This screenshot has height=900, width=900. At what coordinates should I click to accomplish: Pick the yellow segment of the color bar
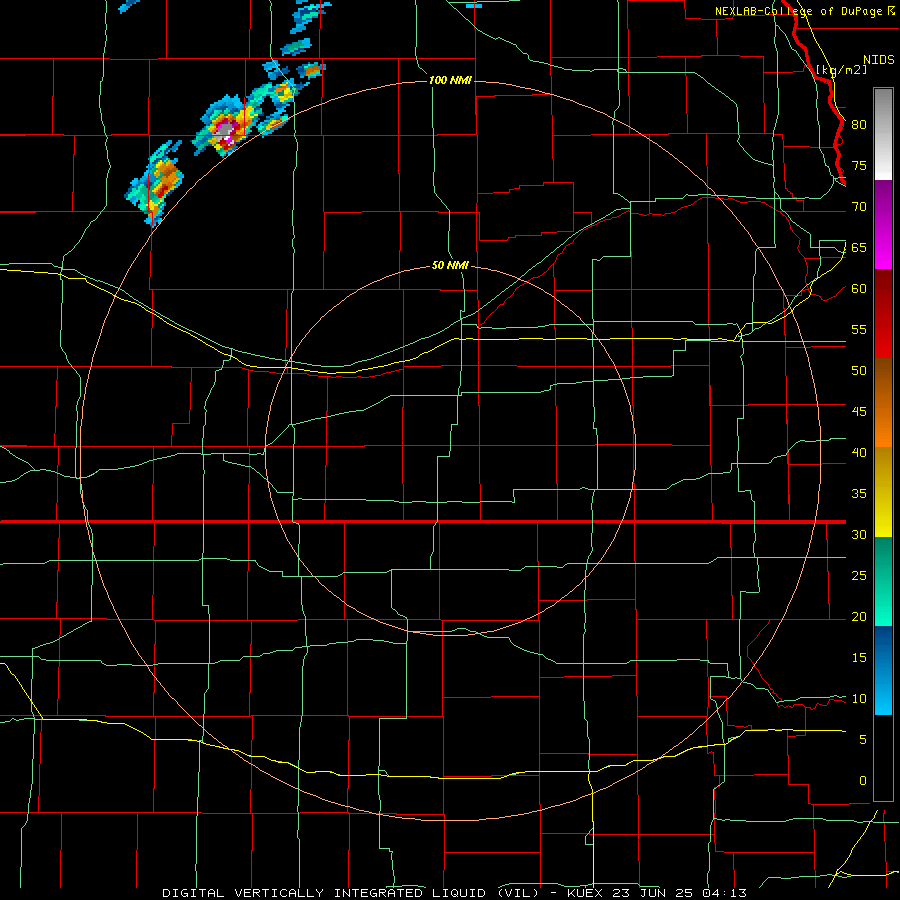(883, 492)
